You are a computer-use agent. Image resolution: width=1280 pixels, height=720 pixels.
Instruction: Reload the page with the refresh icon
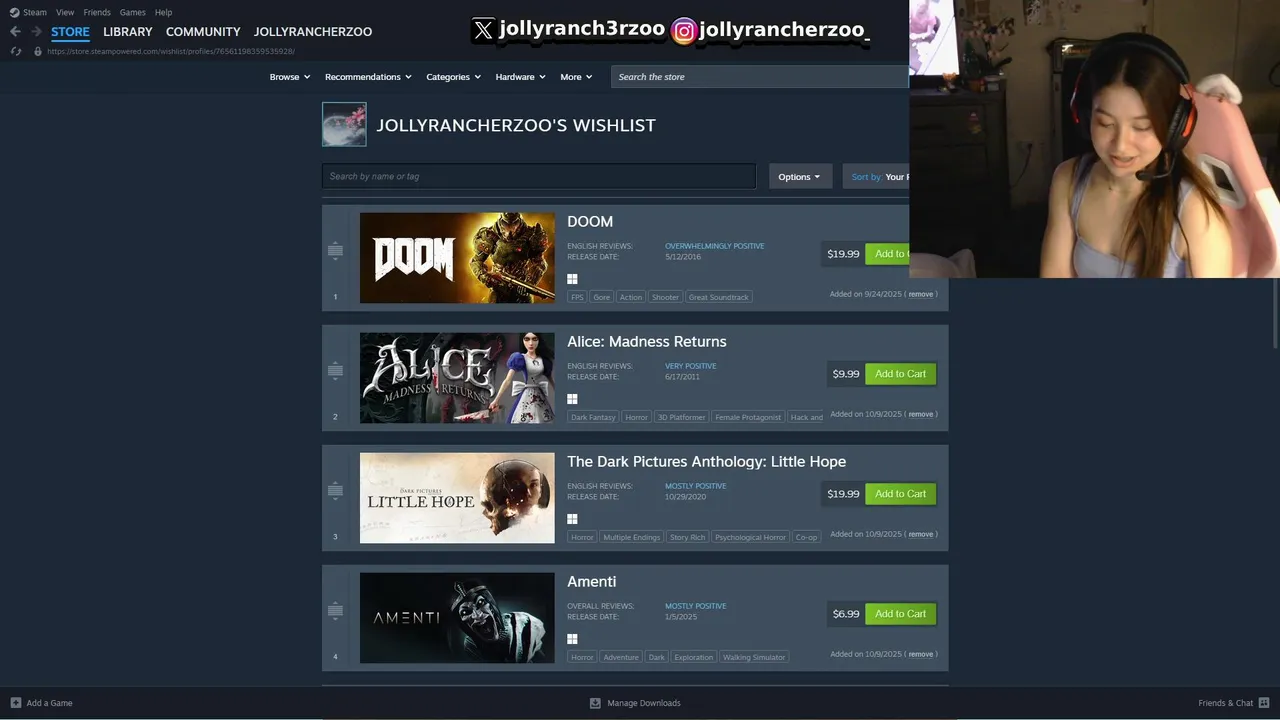click(x=15, y=51)
